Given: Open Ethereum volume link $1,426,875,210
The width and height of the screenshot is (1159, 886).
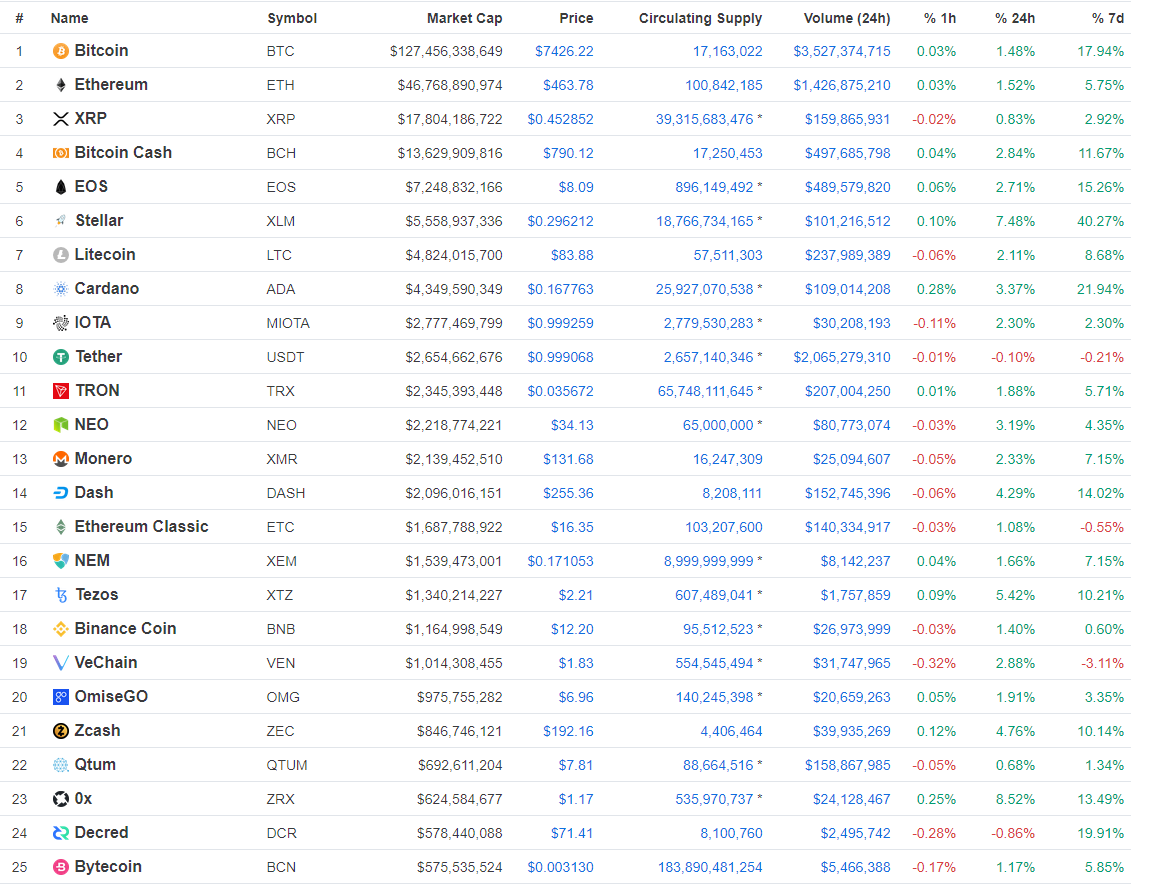Looking at the screenshot, I should pos(842,86).
